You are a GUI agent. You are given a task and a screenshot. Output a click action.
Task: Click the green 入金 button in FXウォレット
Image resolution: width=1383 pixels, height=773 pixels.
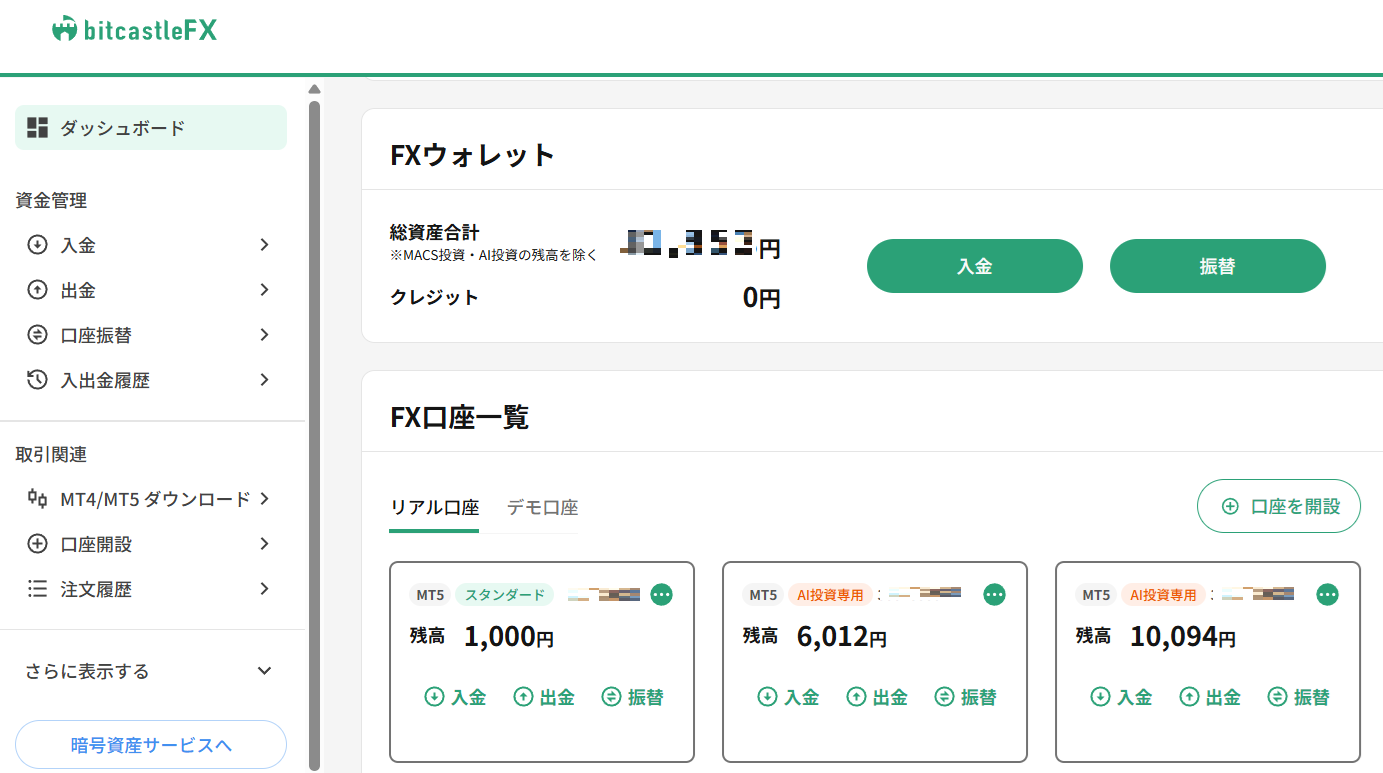point(974,266)
